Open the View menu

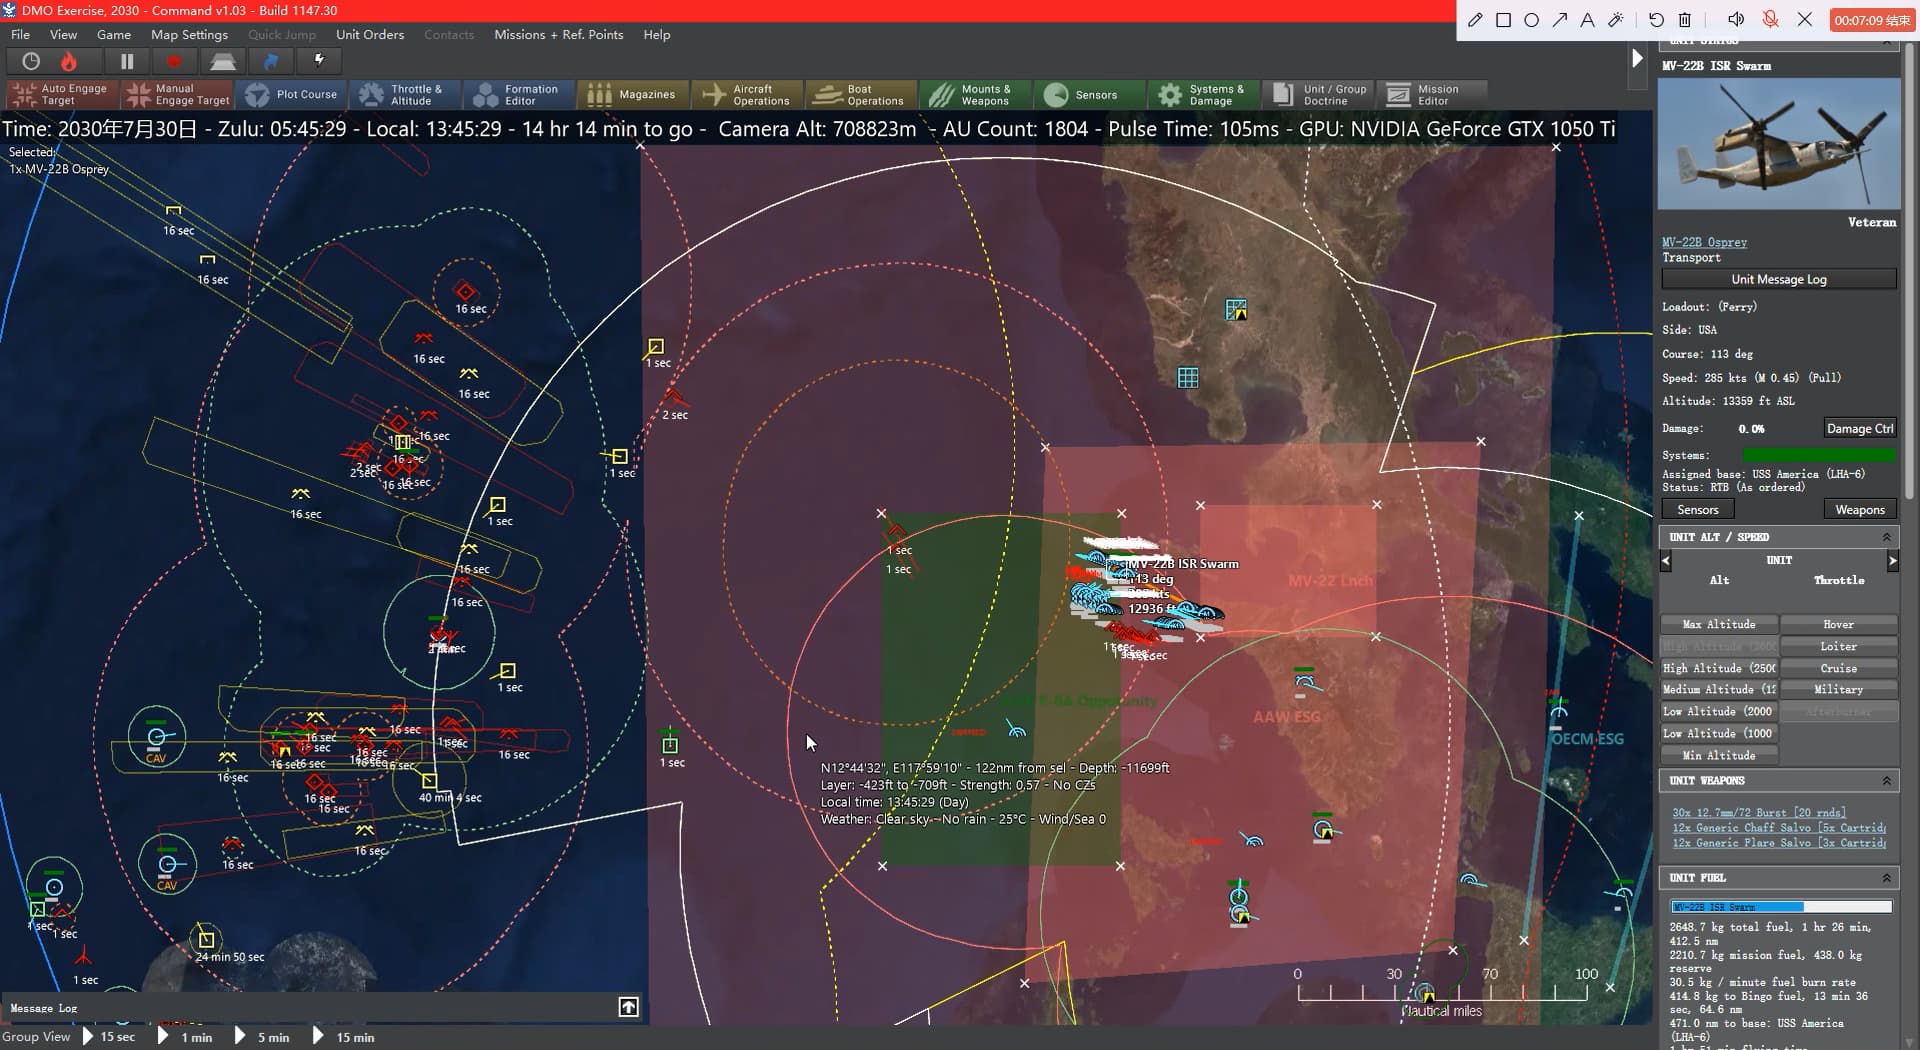[63, 34]
